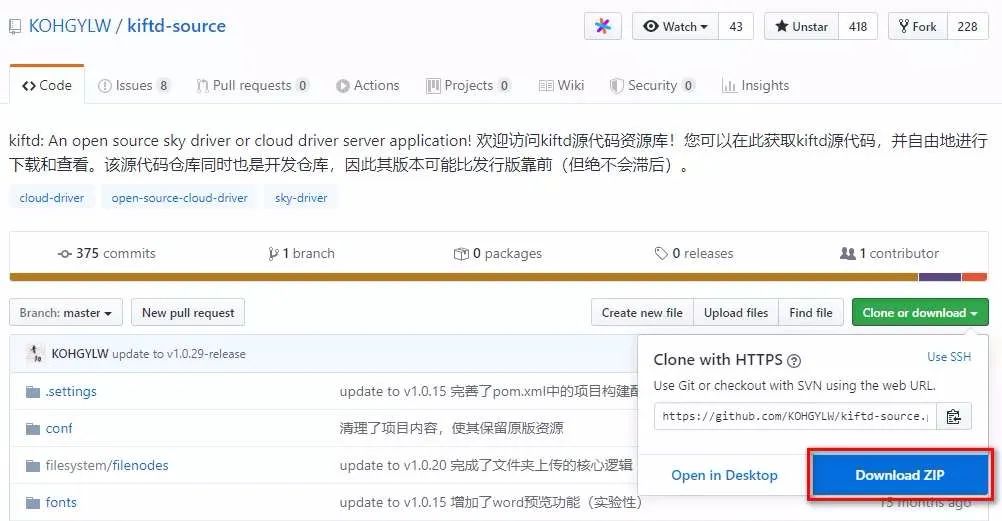Click the kiftd-source repository name link
The image size is (1002, 521).
176,26
